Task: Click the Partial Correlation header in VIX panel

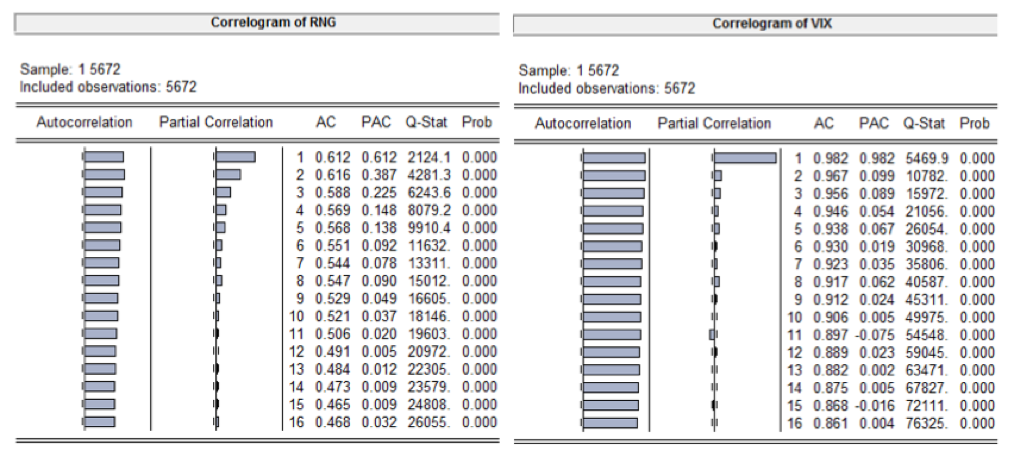Action: 714,124
